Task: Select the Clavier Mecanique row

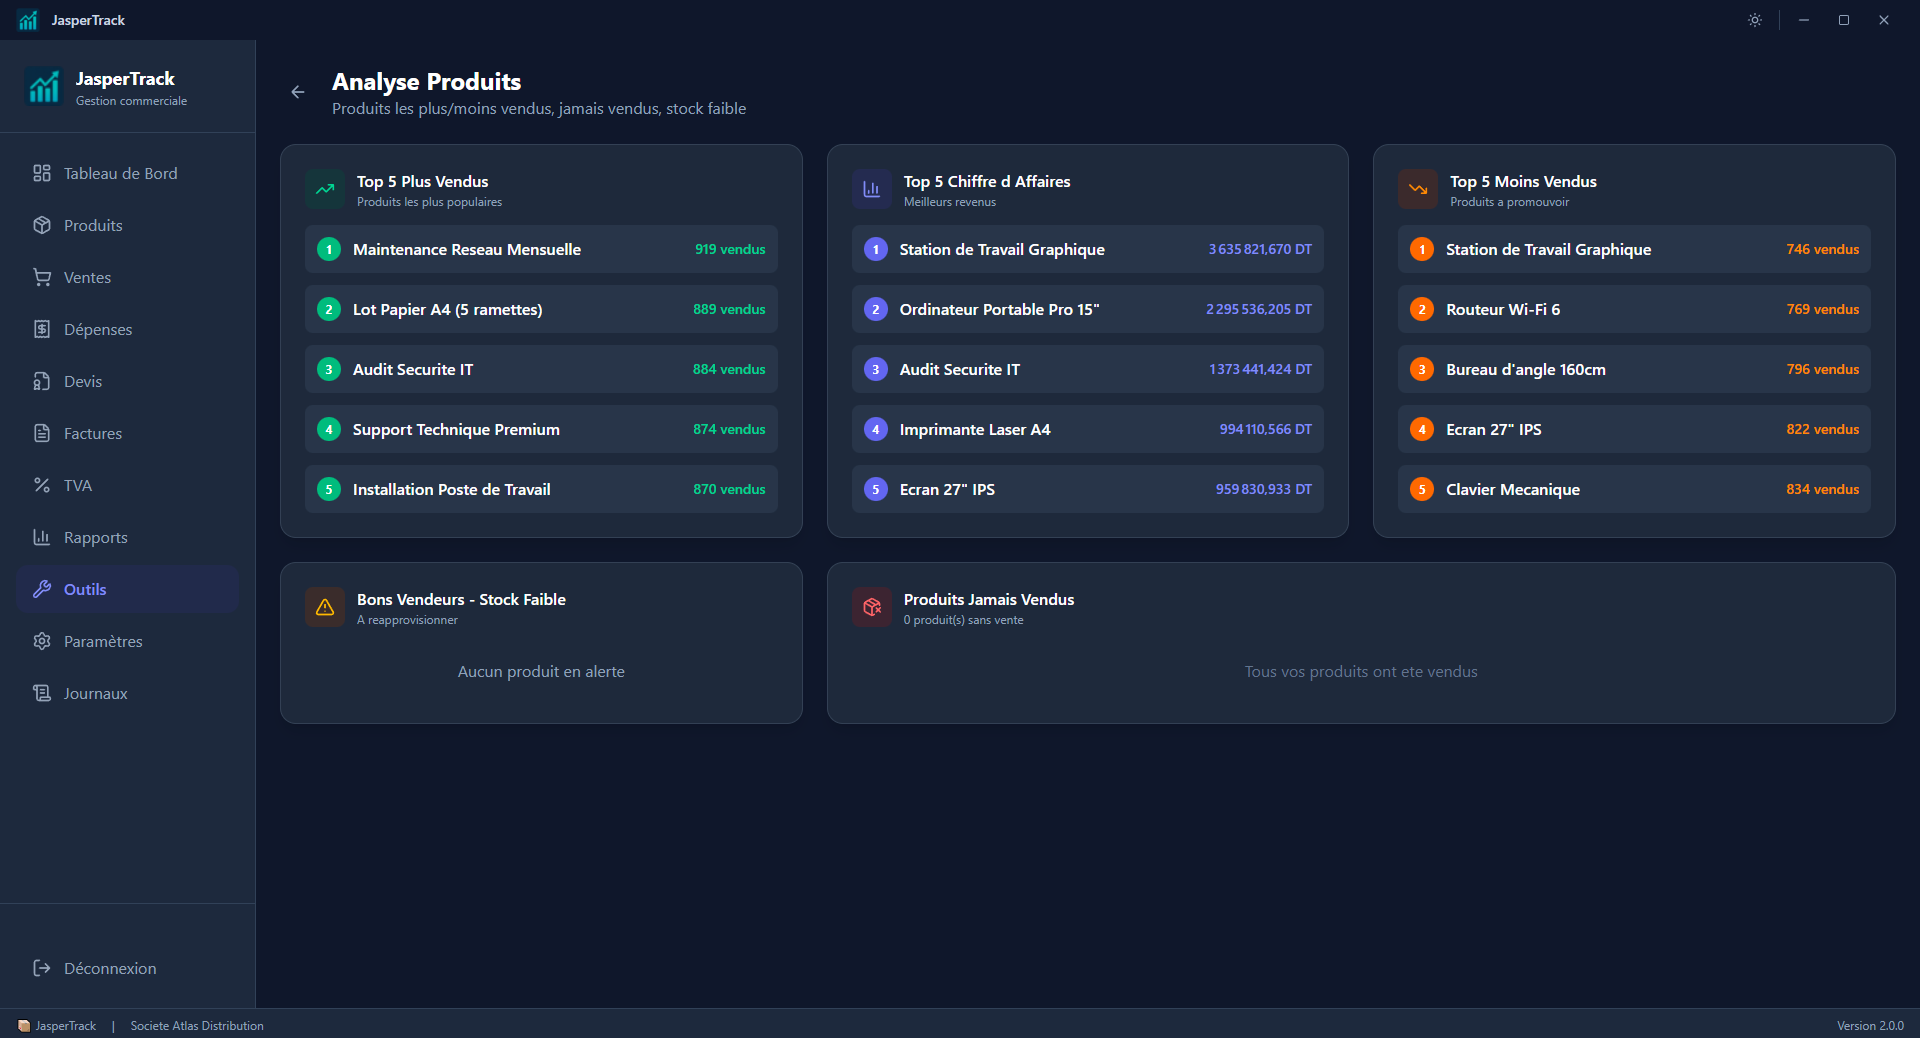Action: (x=1634, y=489)
